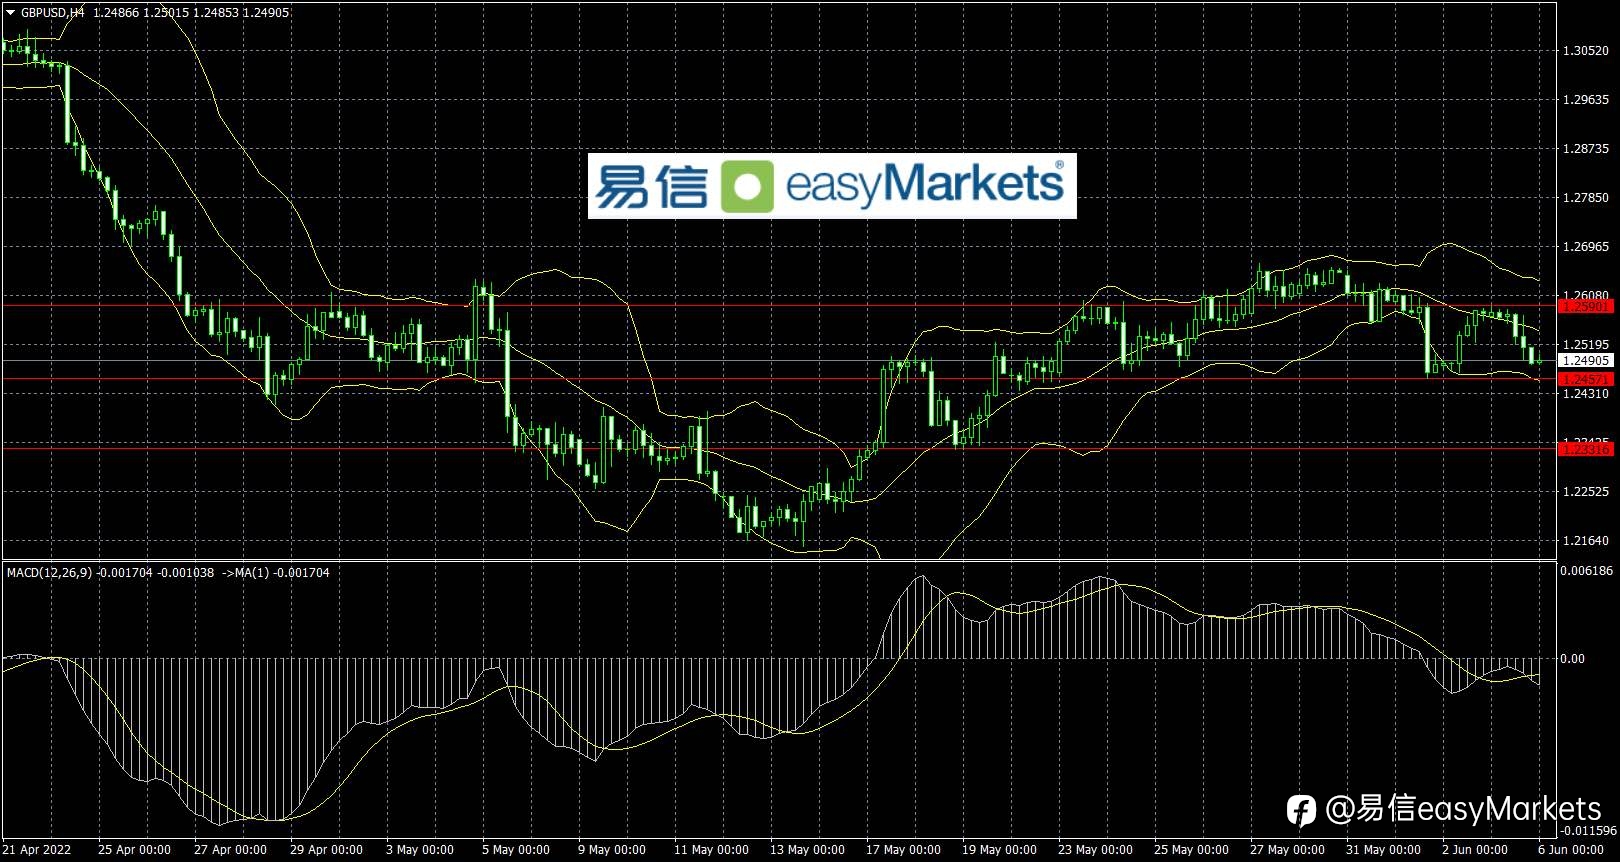This screenshot has height=862, width=1620.
Task: Click the 19 May 00:00 time label
Action: (999, 850)
